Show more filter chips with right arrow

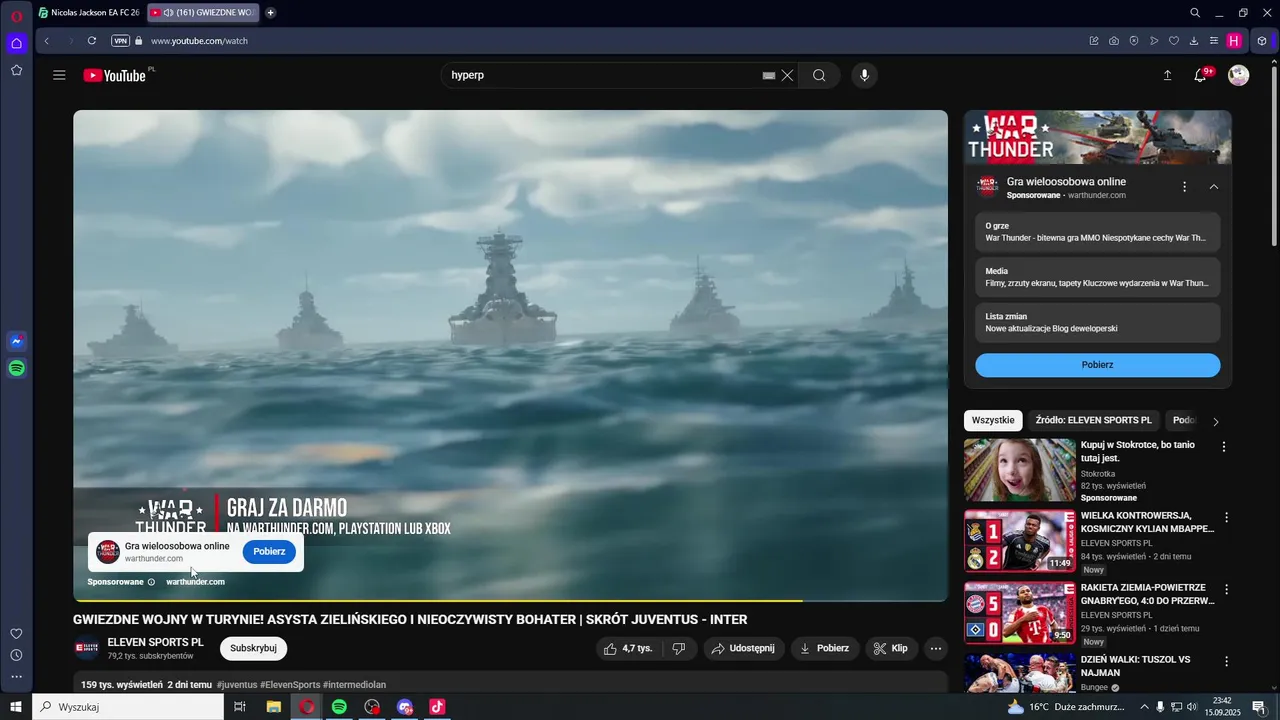tap(1216, 422)
